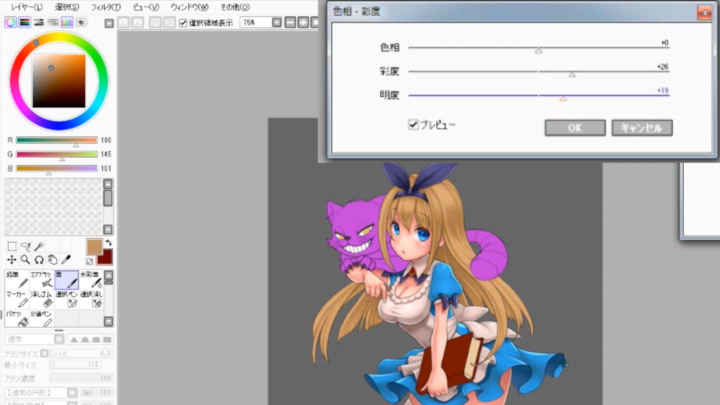720x405 pixels.
Task: Toggle the color mixer panel
Action: pos(53,22)
